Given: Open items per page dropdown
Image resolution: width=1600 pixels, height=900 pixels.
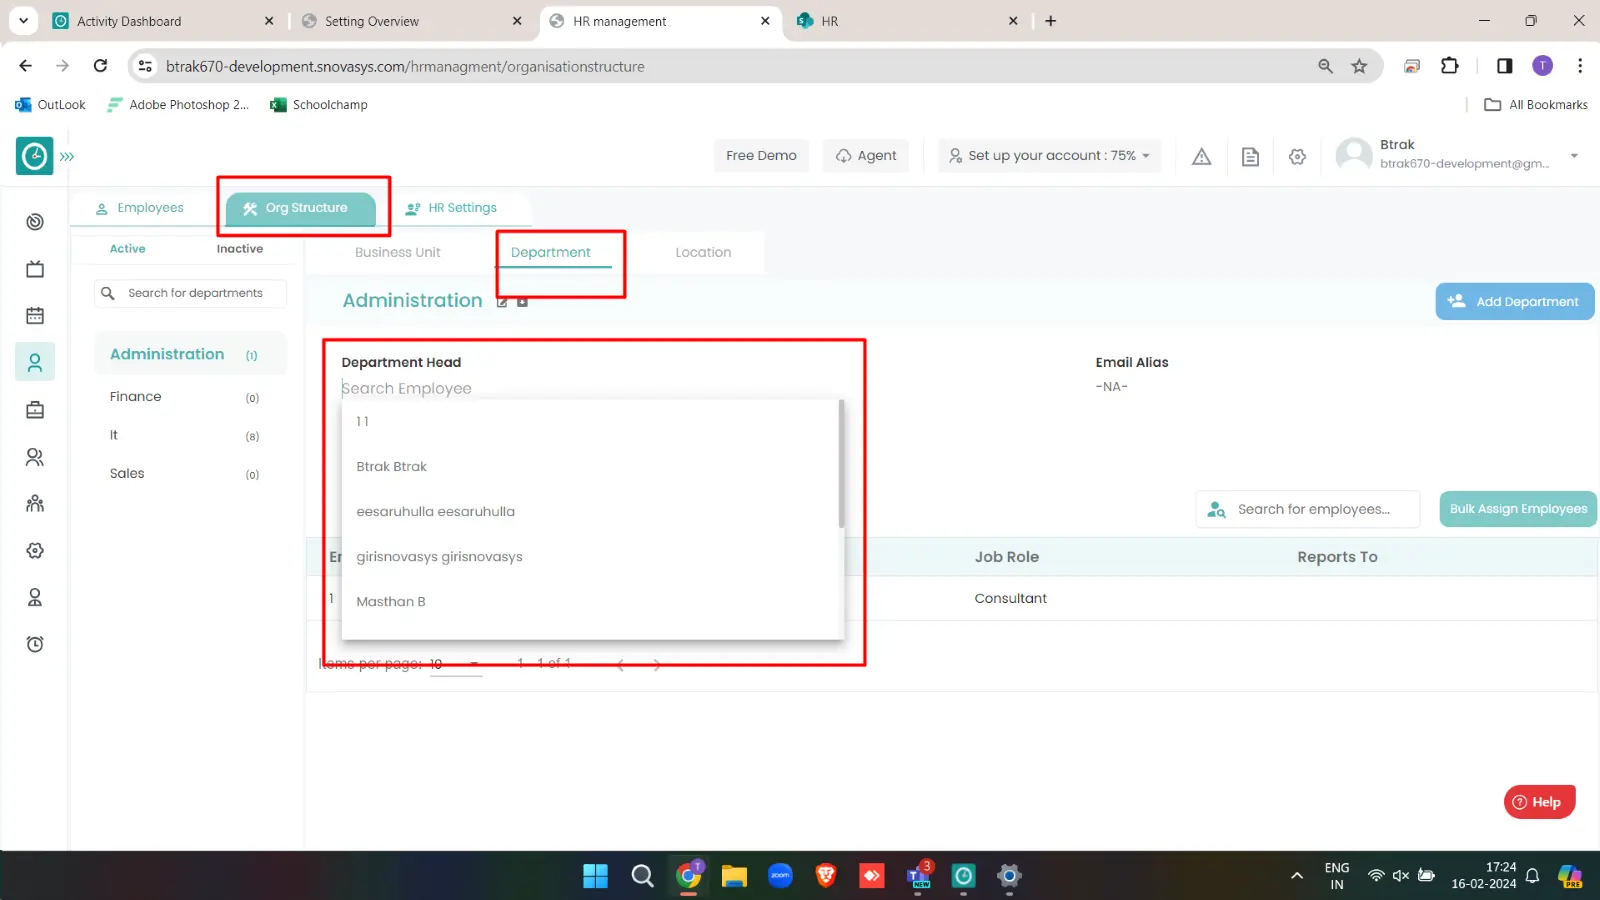Looking at the screenshot, I should tap(456, 664).
